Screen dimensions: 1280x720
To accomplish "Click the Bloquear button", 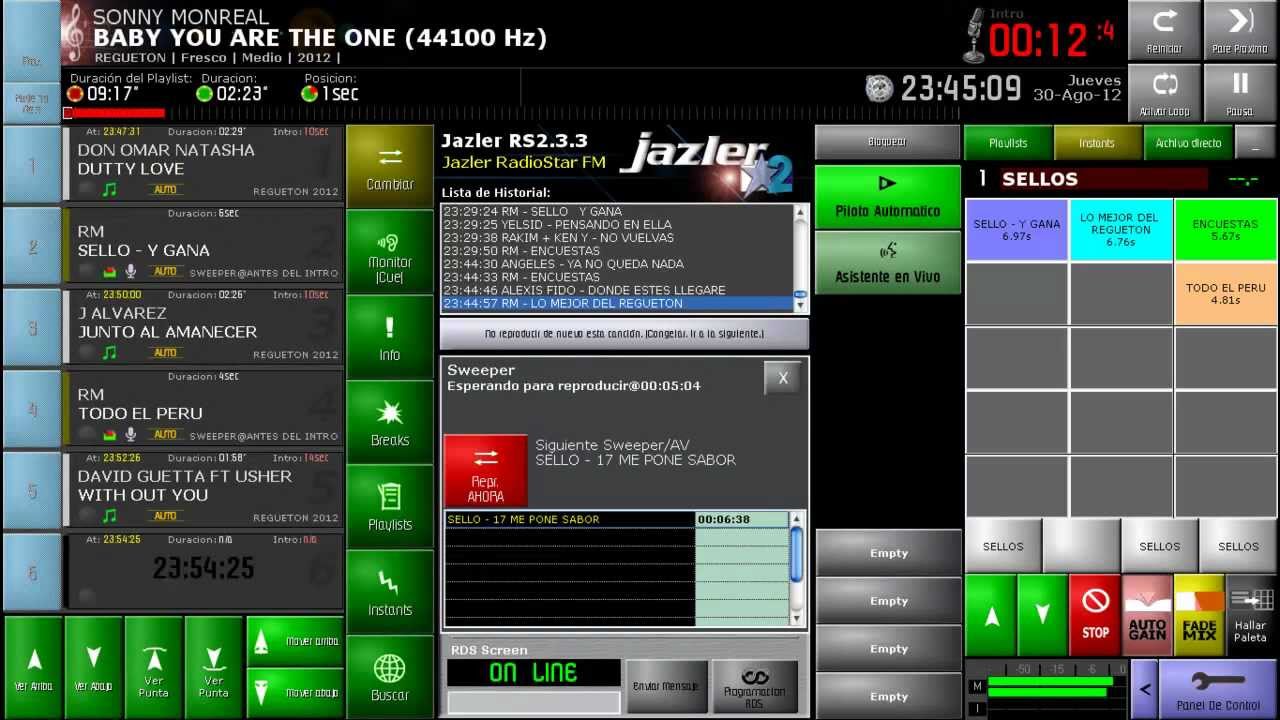I will (x=888, y=142).
